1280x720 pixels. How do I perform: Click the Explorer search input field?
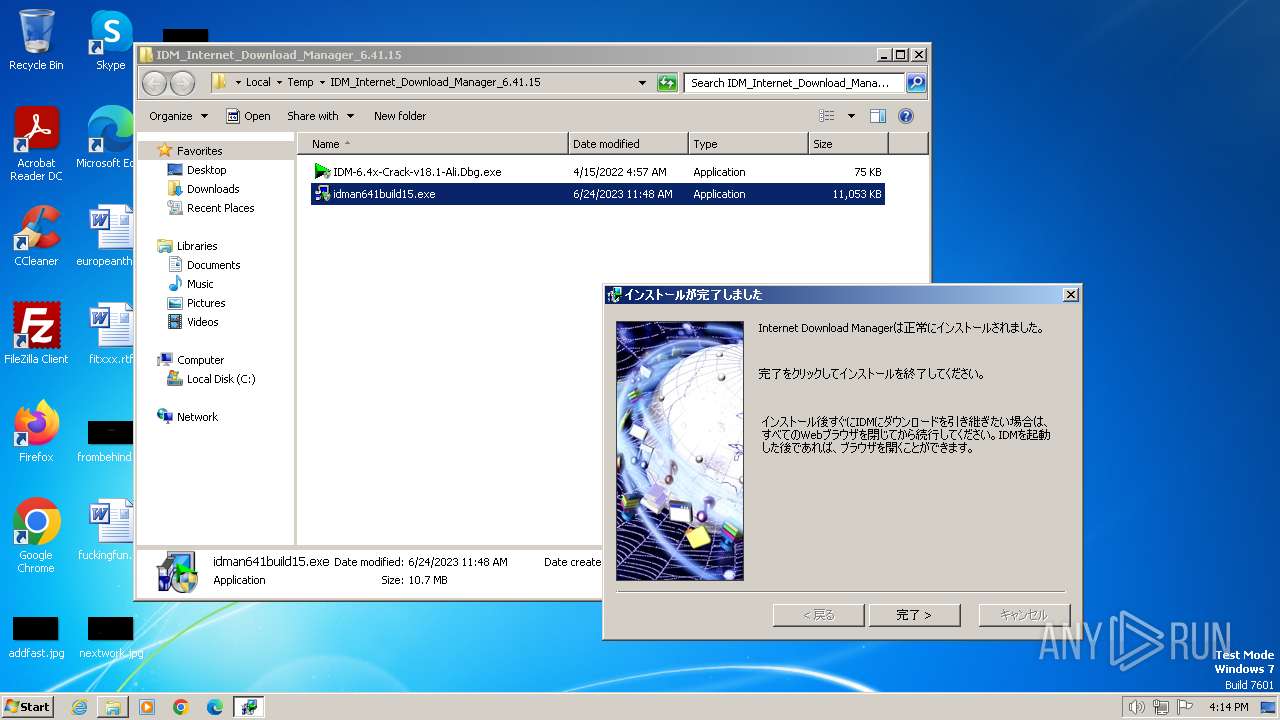794,83
